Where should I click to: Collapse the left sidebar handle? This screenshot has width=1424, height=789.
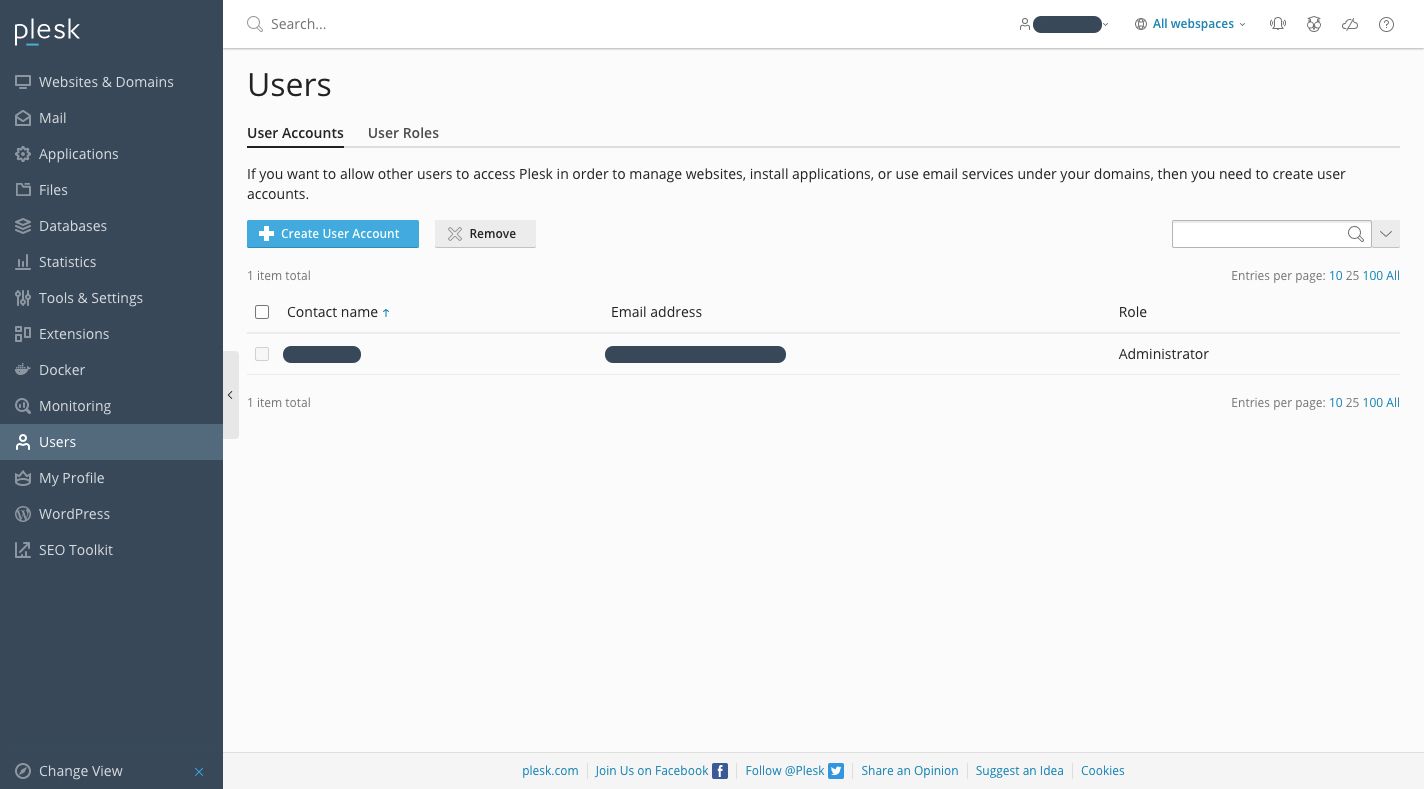coord(230,395)
